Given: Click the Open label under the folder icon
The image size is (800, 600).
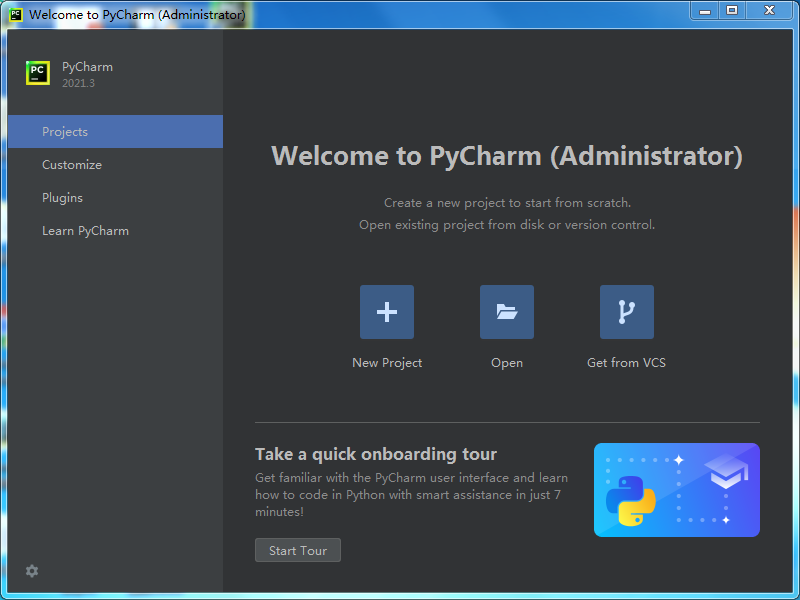Looking at the screenshot, I should pyautogui.click(x=507, y=363).
